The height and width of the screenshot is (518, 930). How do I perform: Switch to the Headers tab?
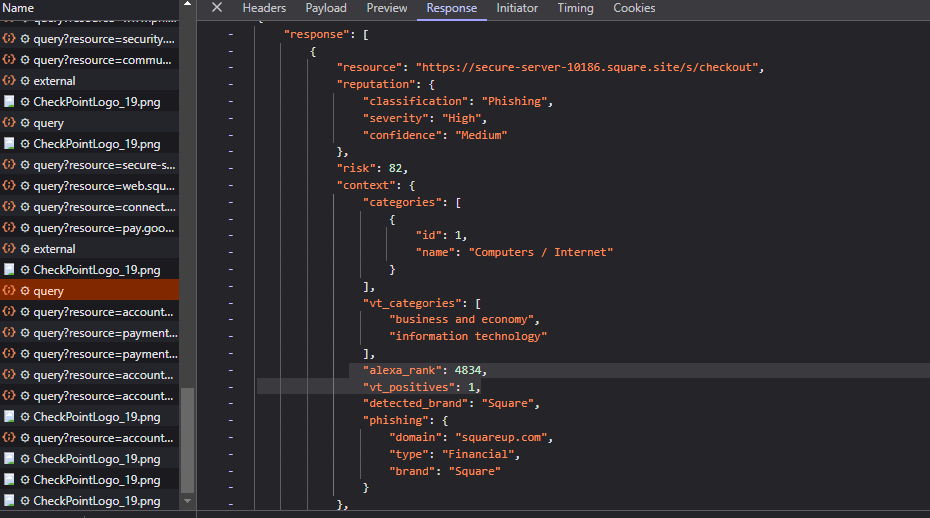[264, 8]
